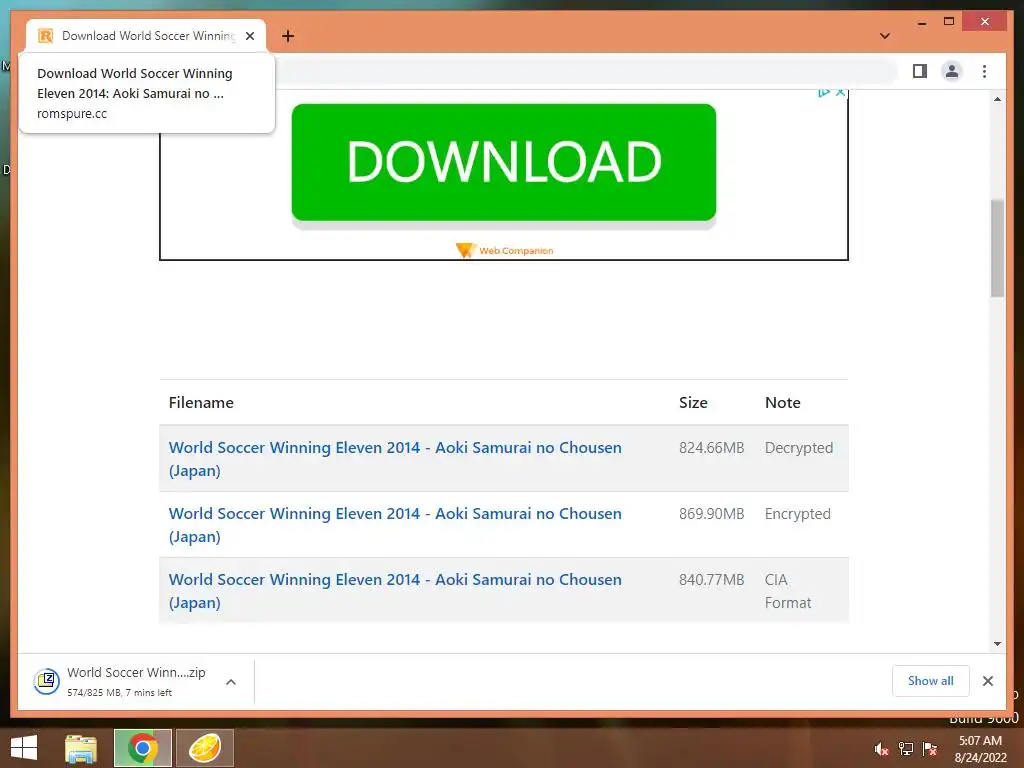Maximize the Chrome window
This screenshot has width=1024, height=768.
click(949, 22)
